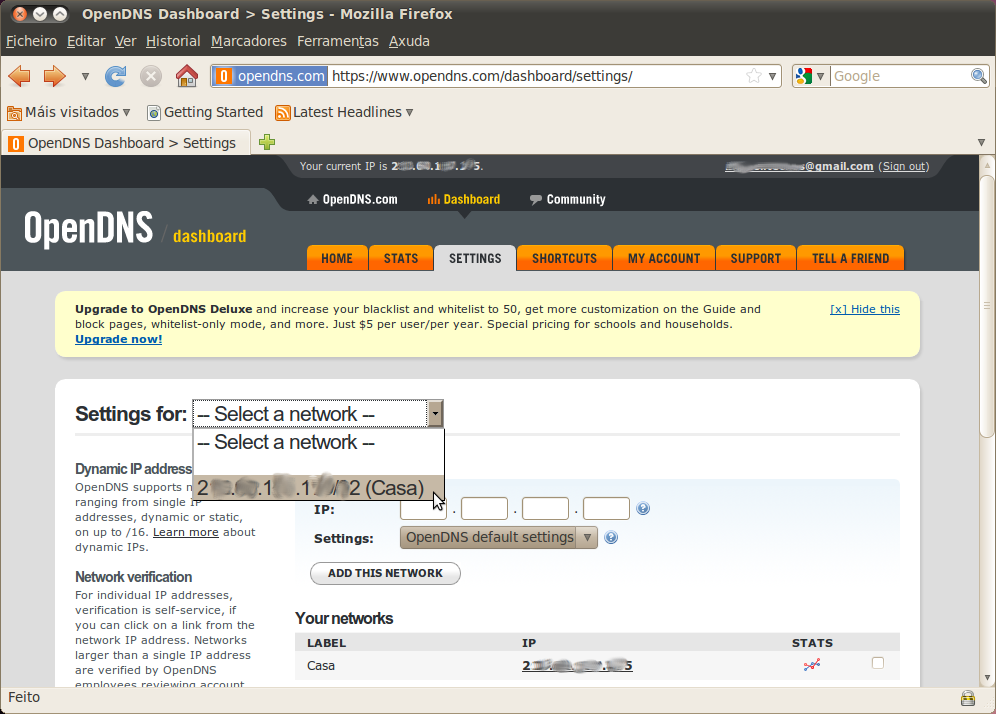Open the Ficheiro menu
This screenshot has width=996, height=714.
click(32, 41)
